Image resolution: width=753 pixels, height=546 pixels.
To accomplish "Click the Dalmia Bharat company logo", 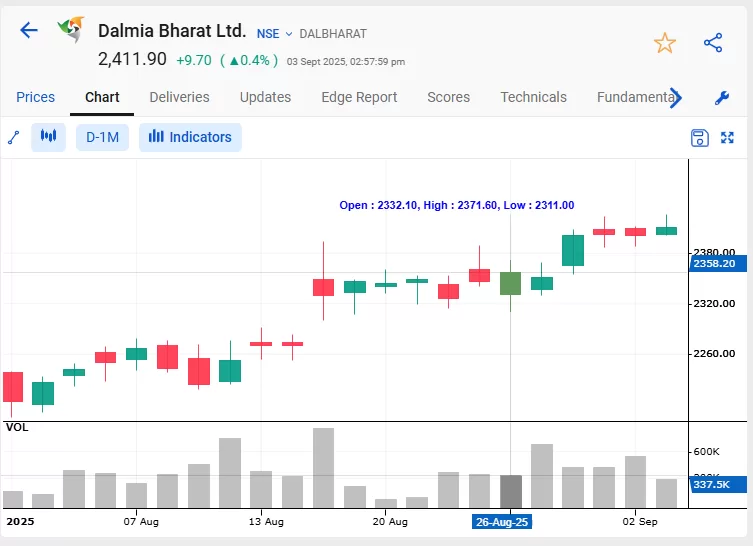I will [x=71, y=29].
